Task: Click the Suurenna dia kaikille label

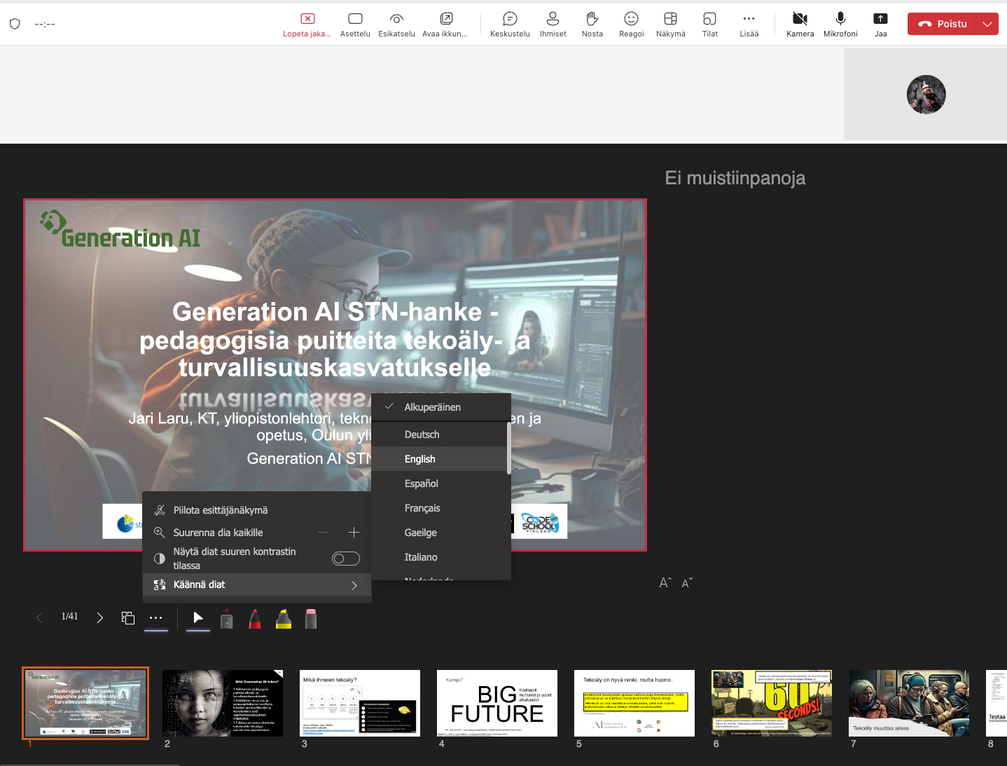Action: [218, 532]
